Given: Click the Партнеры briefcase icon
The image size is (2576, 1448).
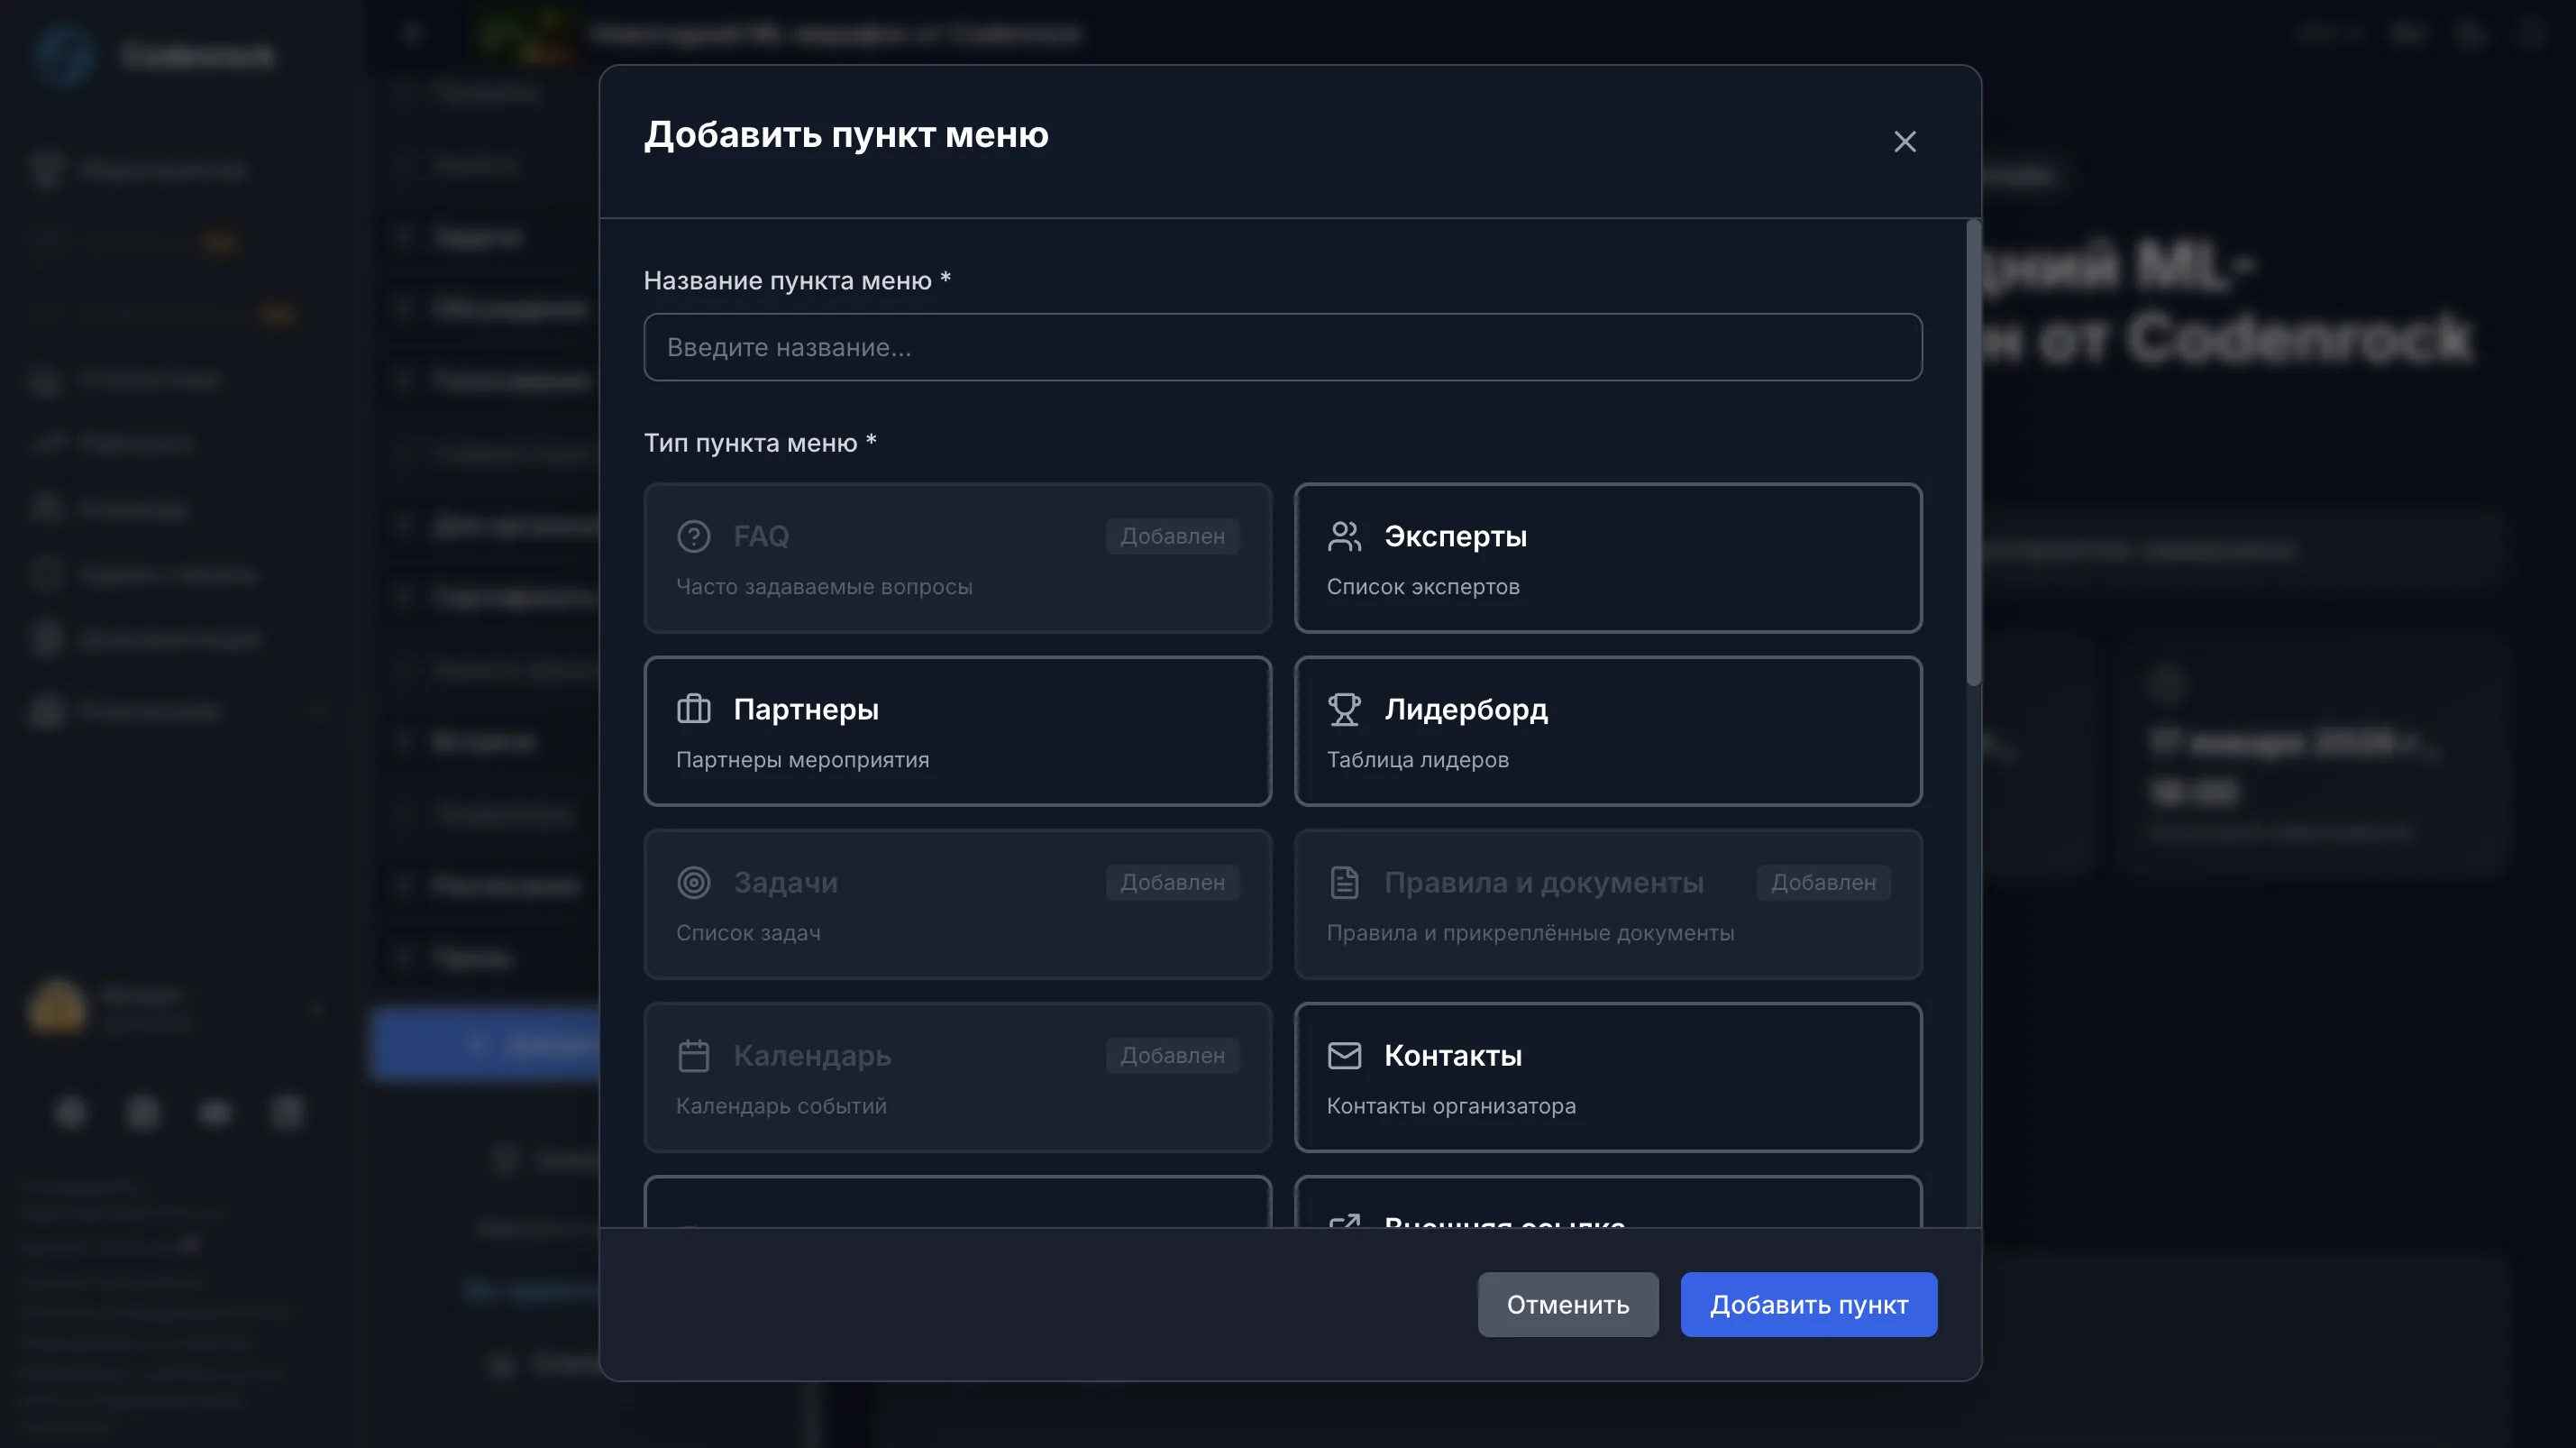Looking at the screenshot, I should 694,709.
